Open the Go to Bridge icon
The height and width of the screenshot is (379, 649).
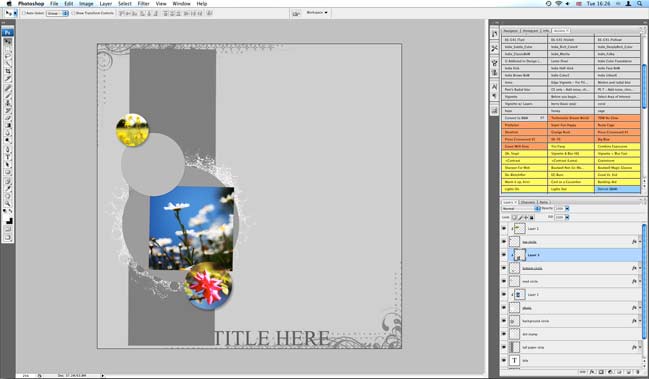pos(296,13)
